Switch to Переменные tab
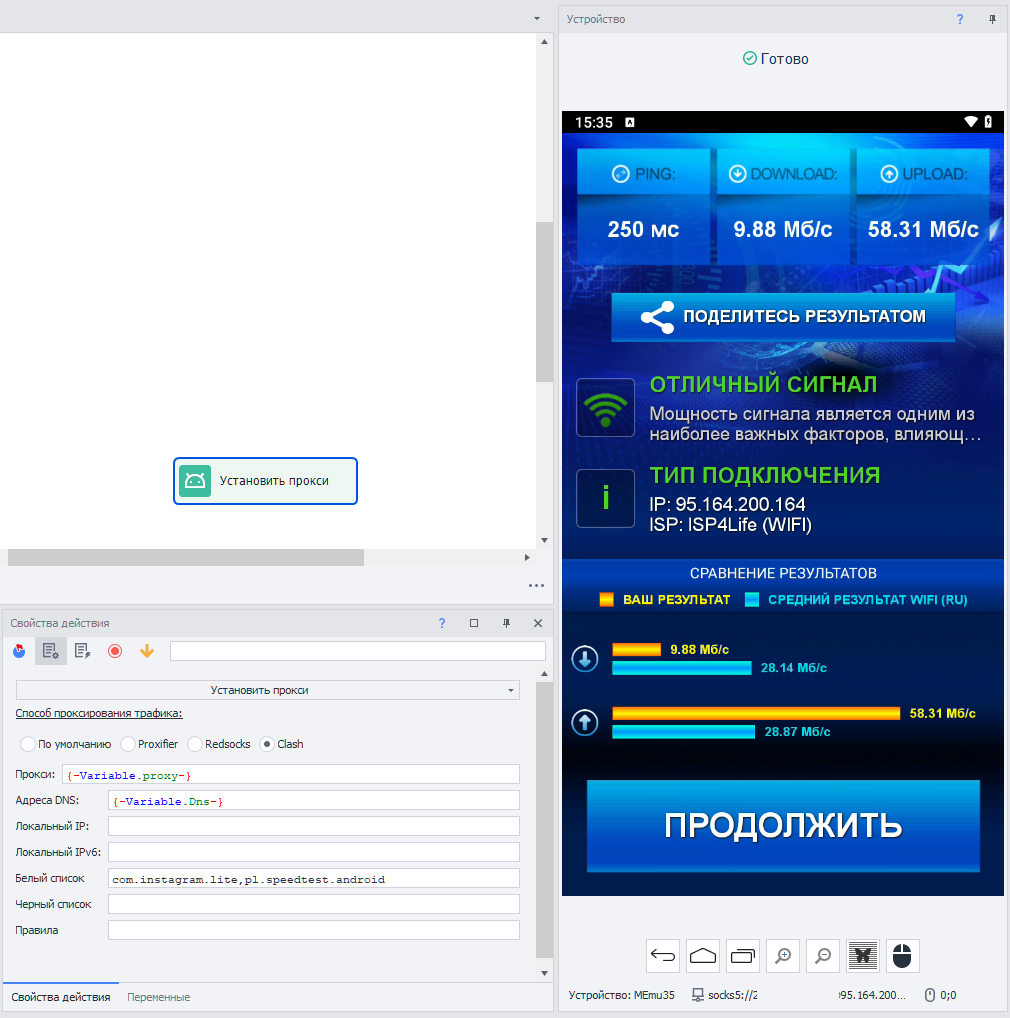The image size is (1010, 1018). pos(158,997)
